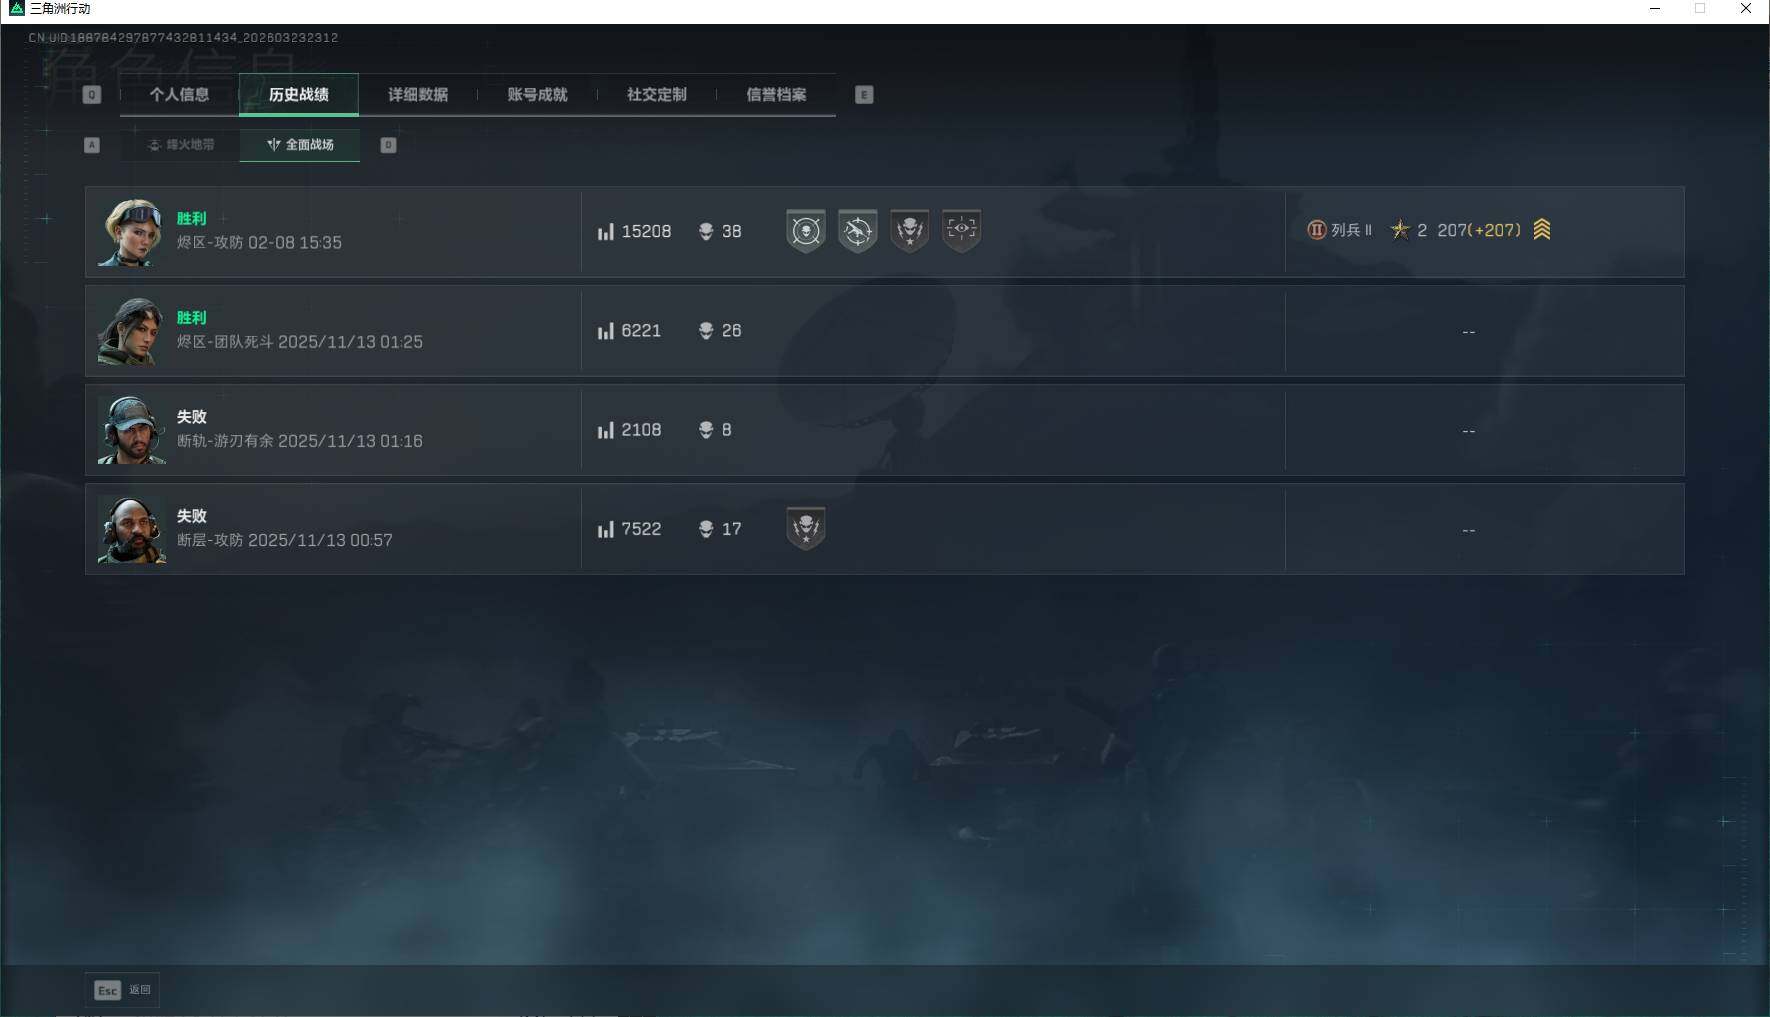Screen dimensions: 1770x1017
Task: Select the 全面战场 mode sub-tab
Action: point(300,145)
